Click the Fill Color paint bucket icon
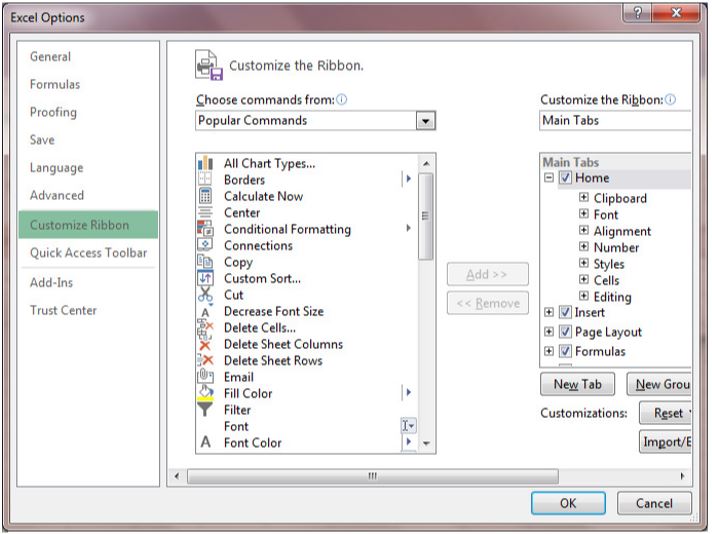The height and width of the screenshot is (534, 712). (205, 392)
